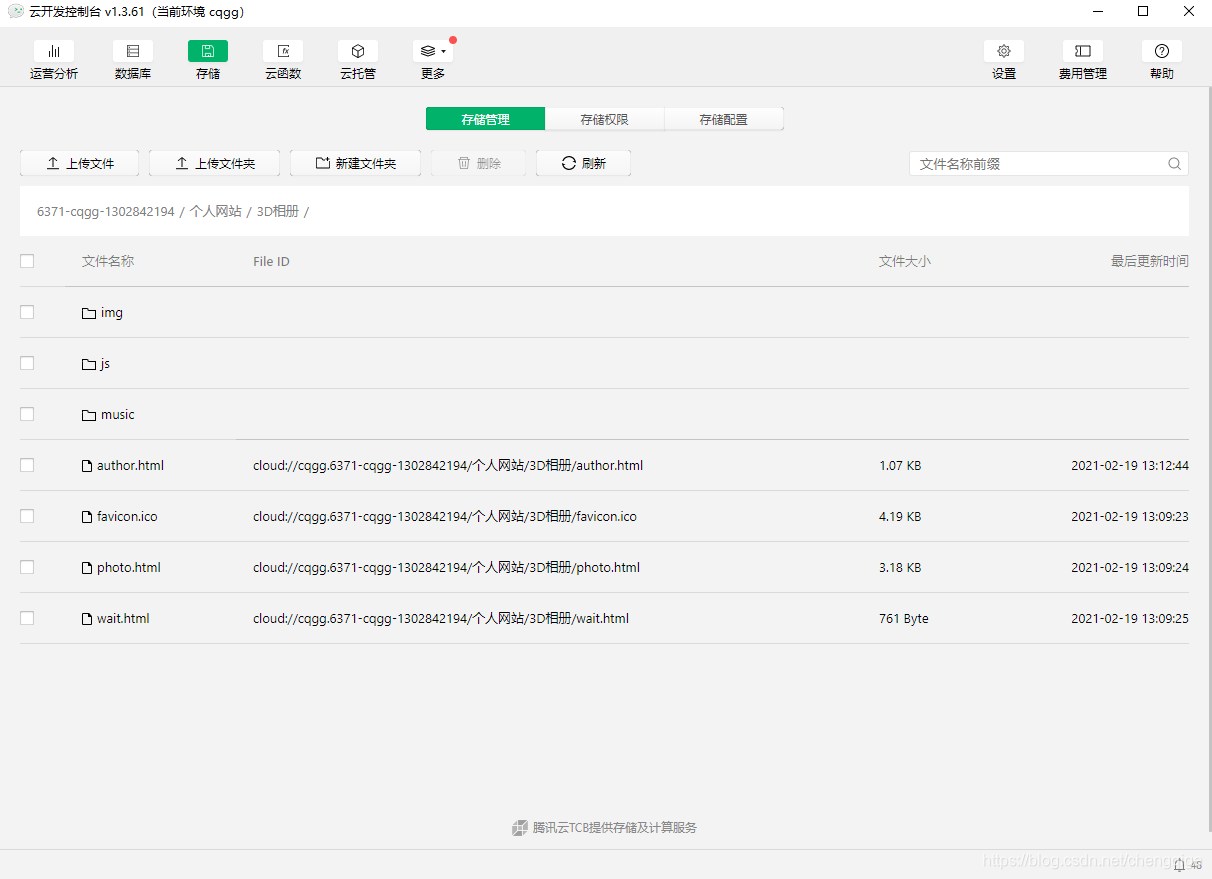Screen dimensions: 1212x879
Task: Click the app logo in title bar
Action: 15,12
